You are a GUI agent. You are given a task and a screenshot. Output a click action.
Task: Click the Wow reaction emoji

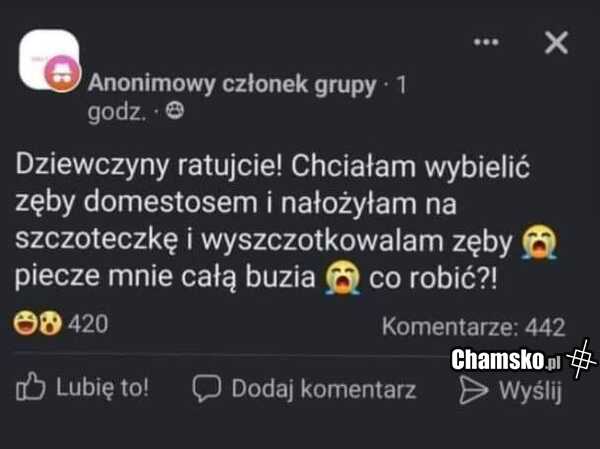point(50,323)
